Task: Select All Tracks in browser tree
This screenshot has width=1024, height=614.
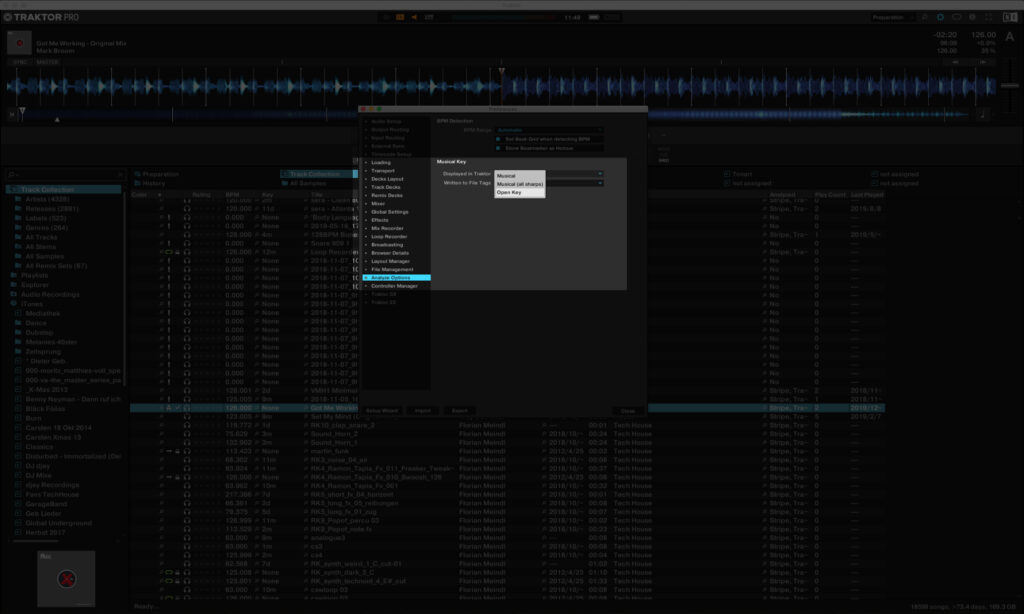Action: click(x=41, y=237)
